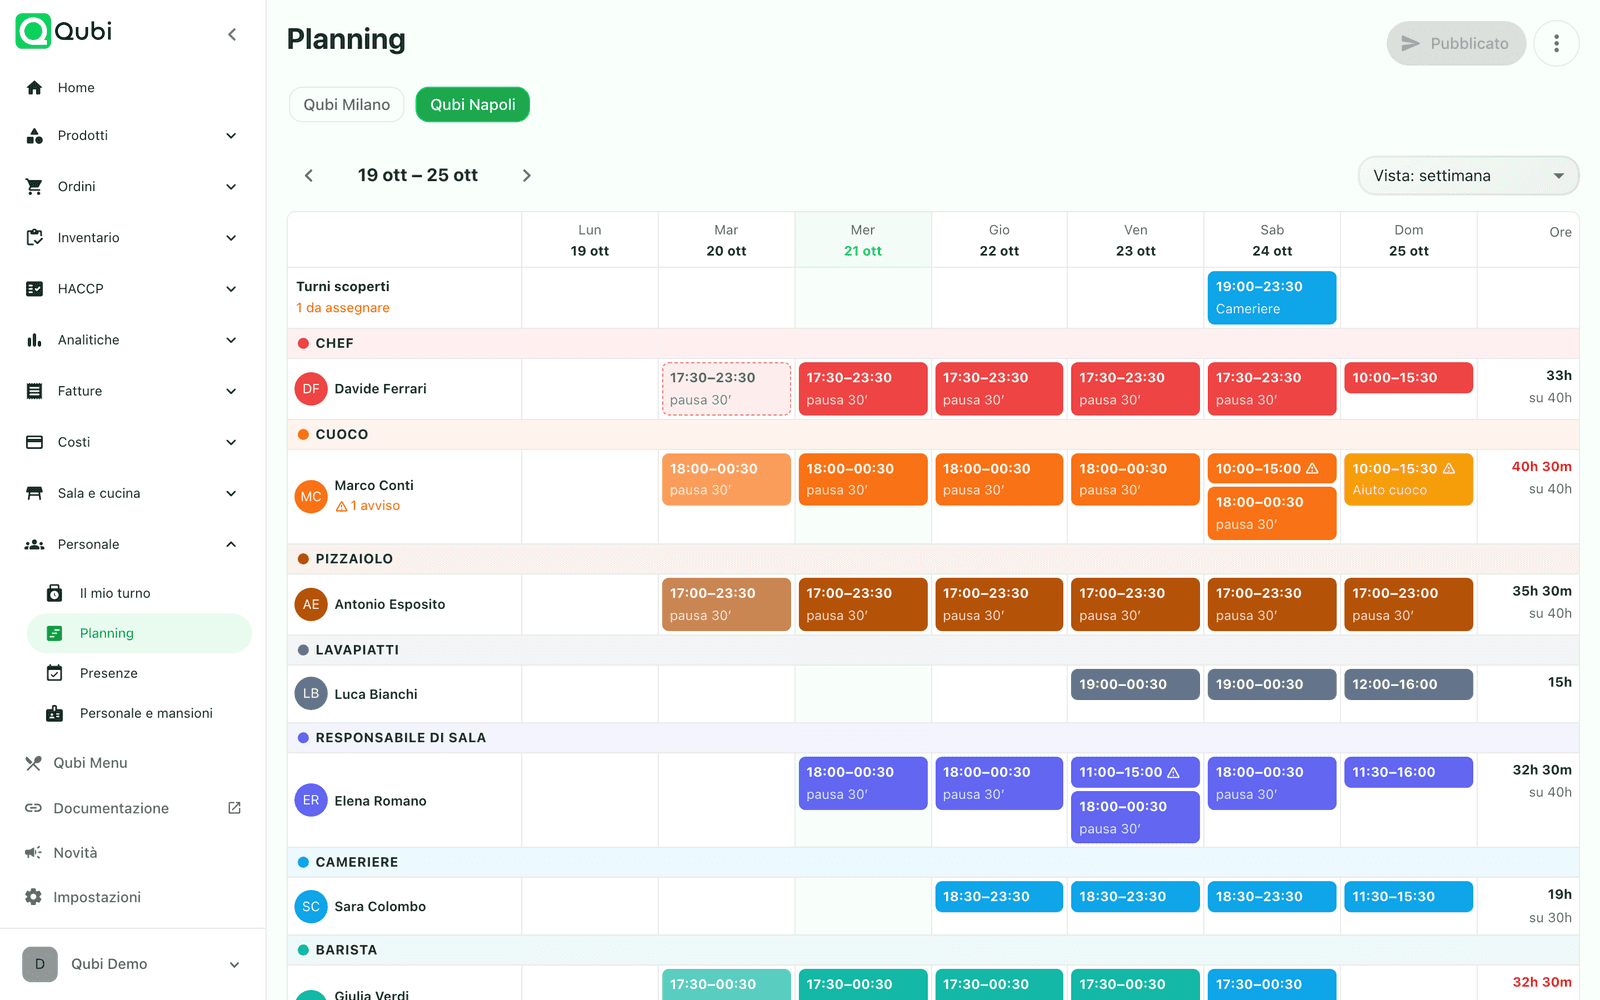Click the Qubi Menu utensils icon
Viewport: 1600px width, 1000px height.
pyautogui.click(x=33, y=763)
